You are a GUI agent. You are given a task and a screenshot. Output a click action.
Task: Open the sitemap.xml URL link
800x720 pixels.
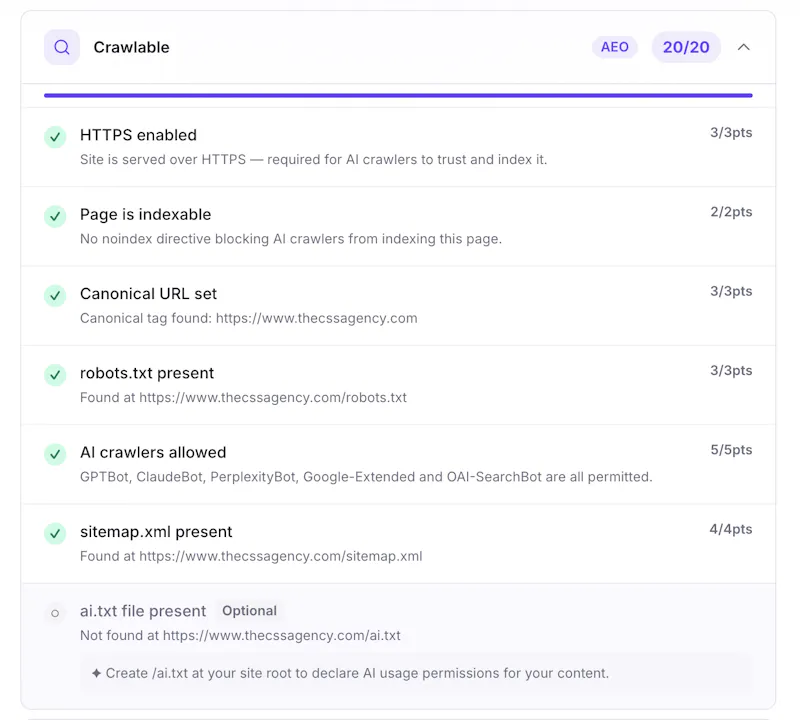tap(281, 556)
